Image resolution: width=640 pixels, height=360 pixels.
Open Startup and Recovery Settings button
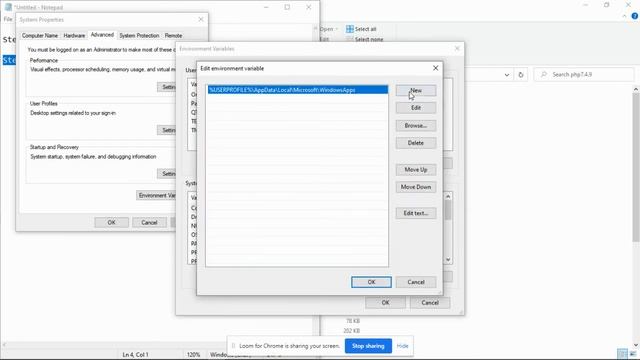coord(167,173)
